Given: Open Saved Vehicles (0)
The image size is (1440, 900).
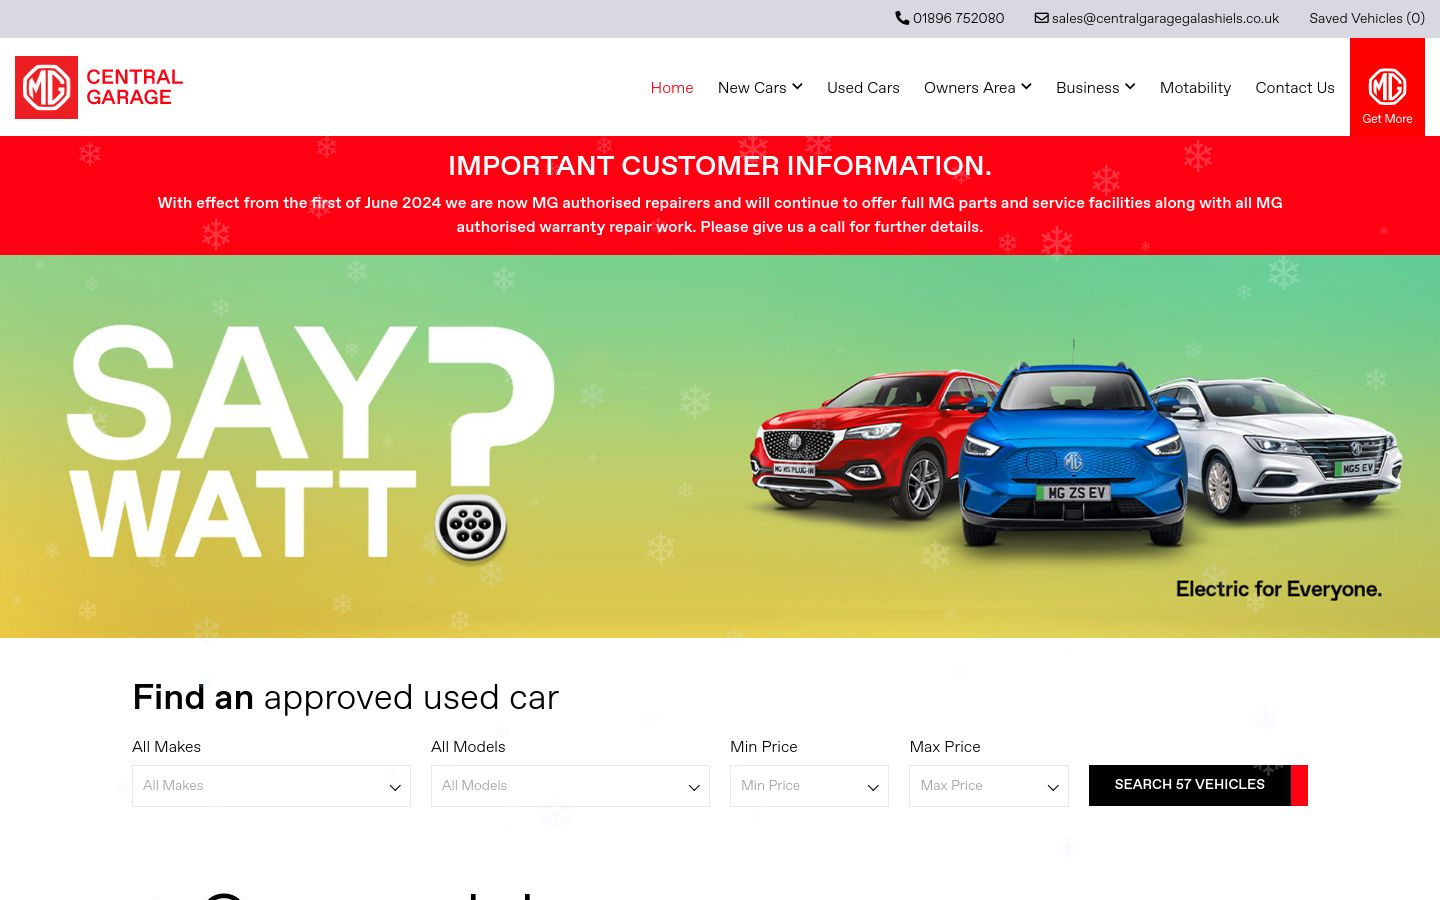Looking at the screenshot, I should 1367,18.
